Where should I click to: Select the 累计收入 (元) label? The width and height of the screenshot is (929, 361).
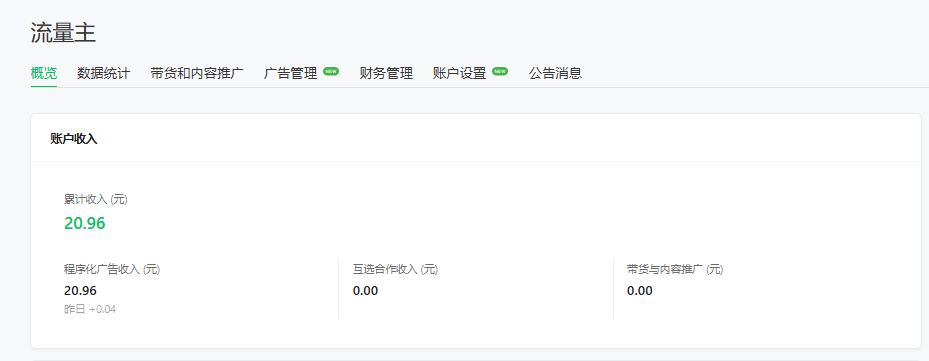click(x=96, y=200)
